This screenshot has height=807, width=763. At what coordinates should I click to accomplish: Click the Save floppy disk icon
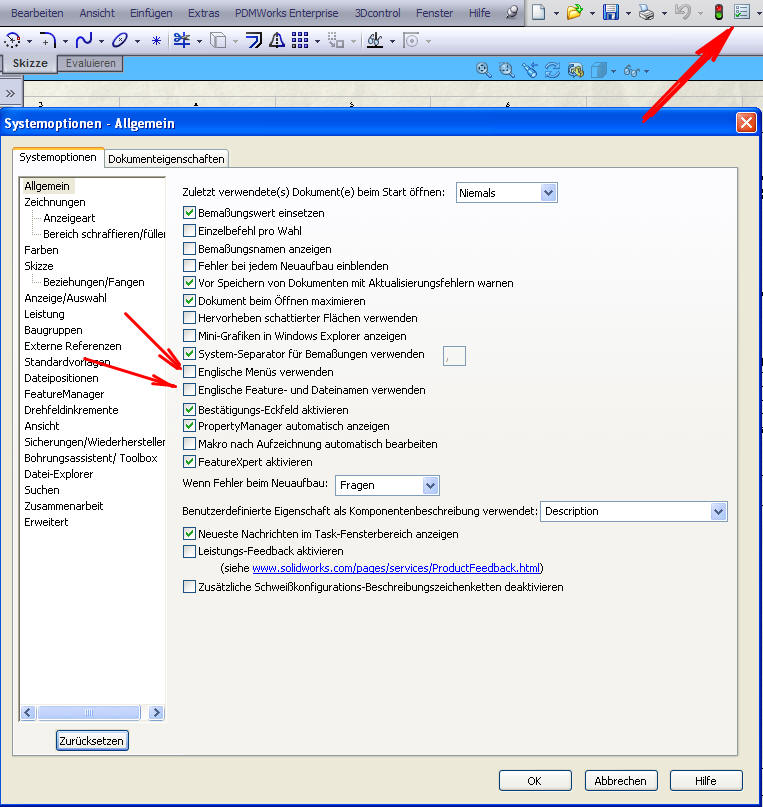pyautogui.click(x=611, y=11)
